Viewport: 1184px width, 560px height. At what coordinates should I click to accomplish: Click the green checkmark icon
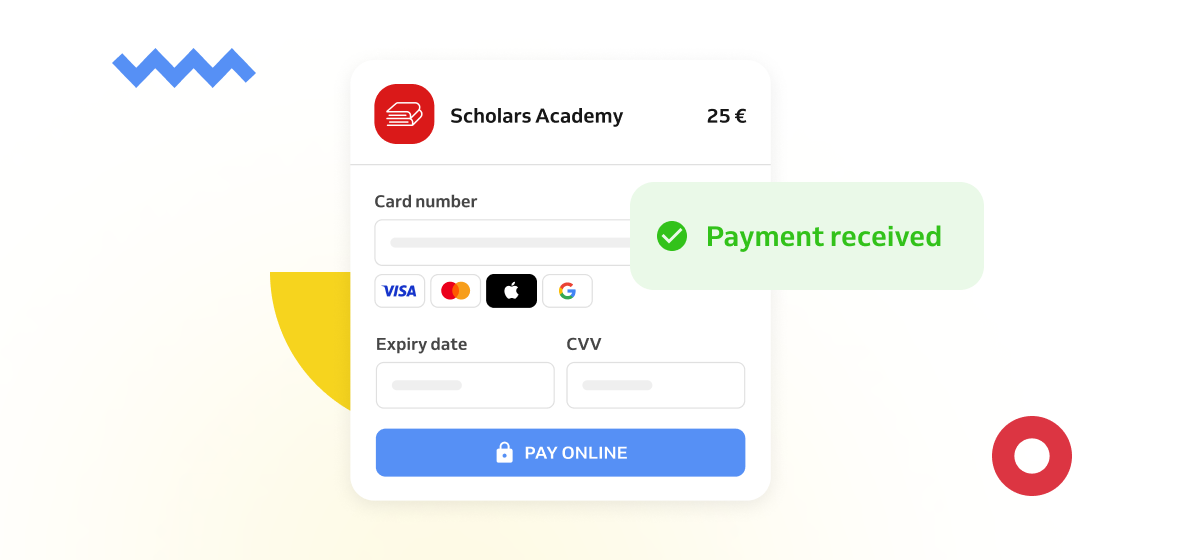coord(671,236)
